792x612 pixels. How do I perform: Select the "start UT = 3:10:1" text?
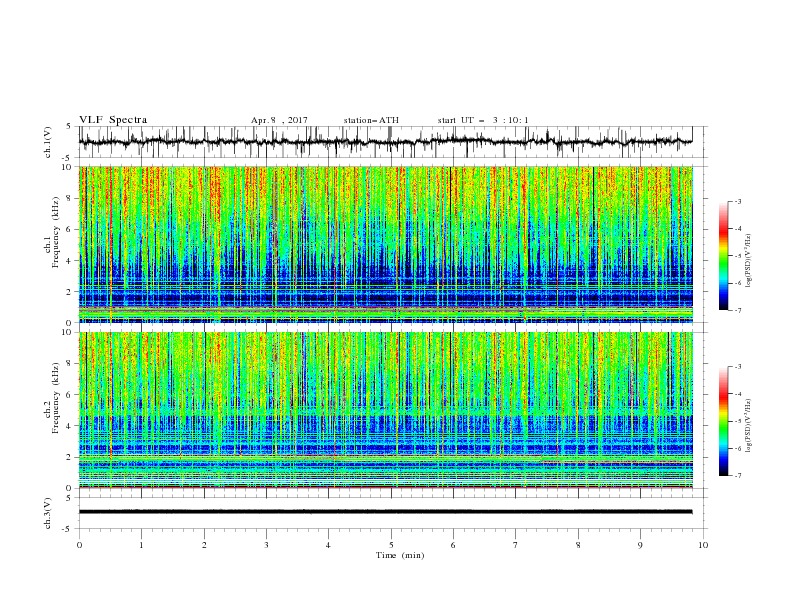pyautogui.click(x=483, y=120)
